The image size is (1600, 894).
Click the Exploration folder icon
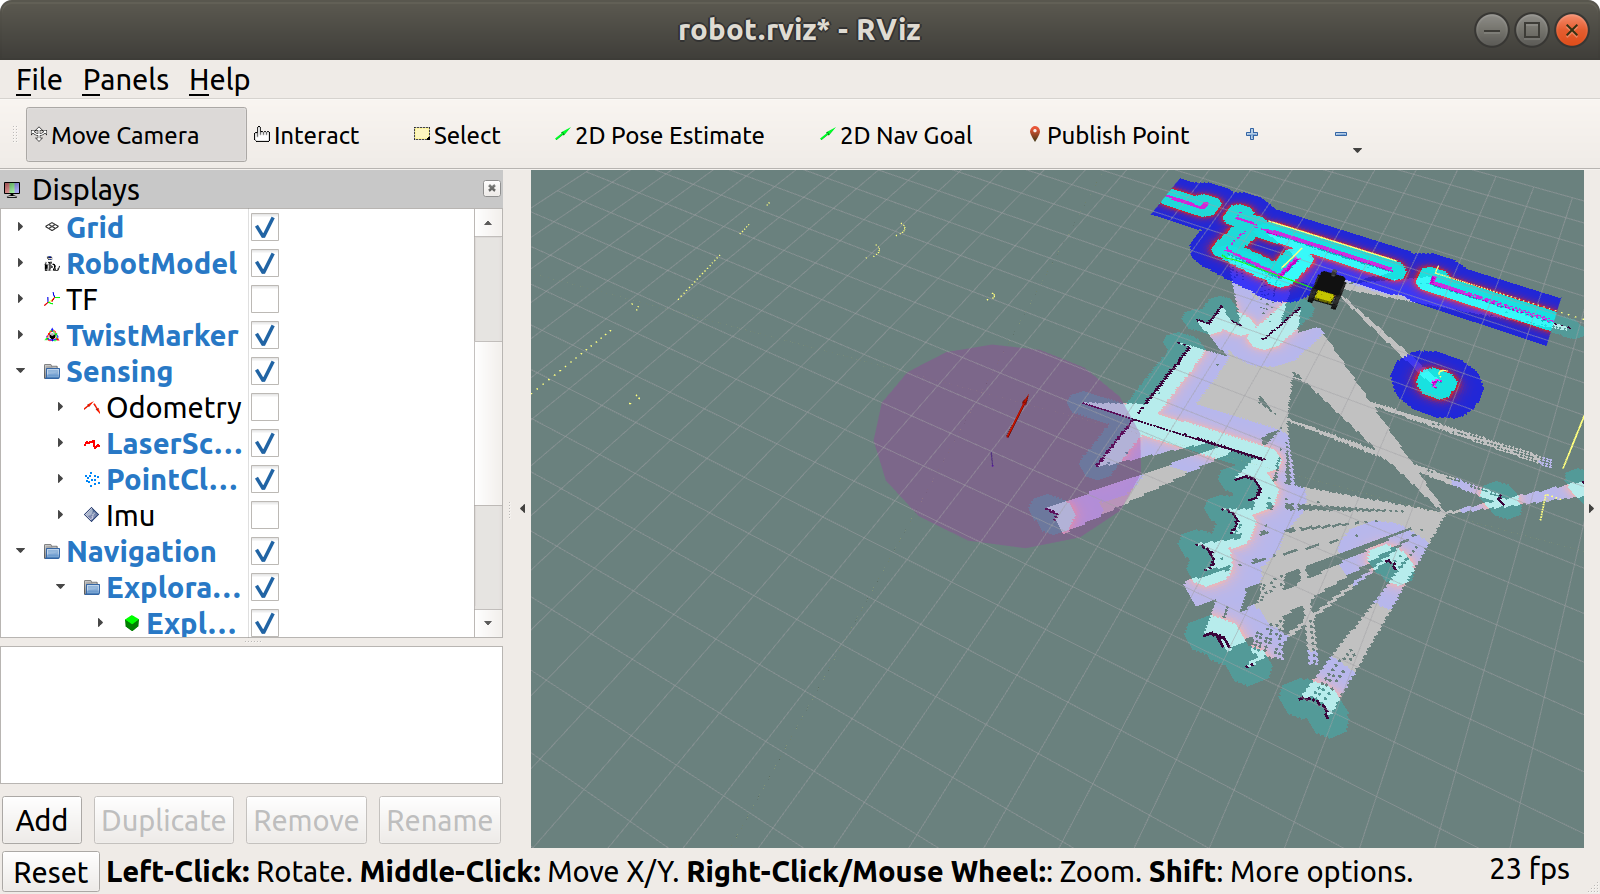click(92, 588)
